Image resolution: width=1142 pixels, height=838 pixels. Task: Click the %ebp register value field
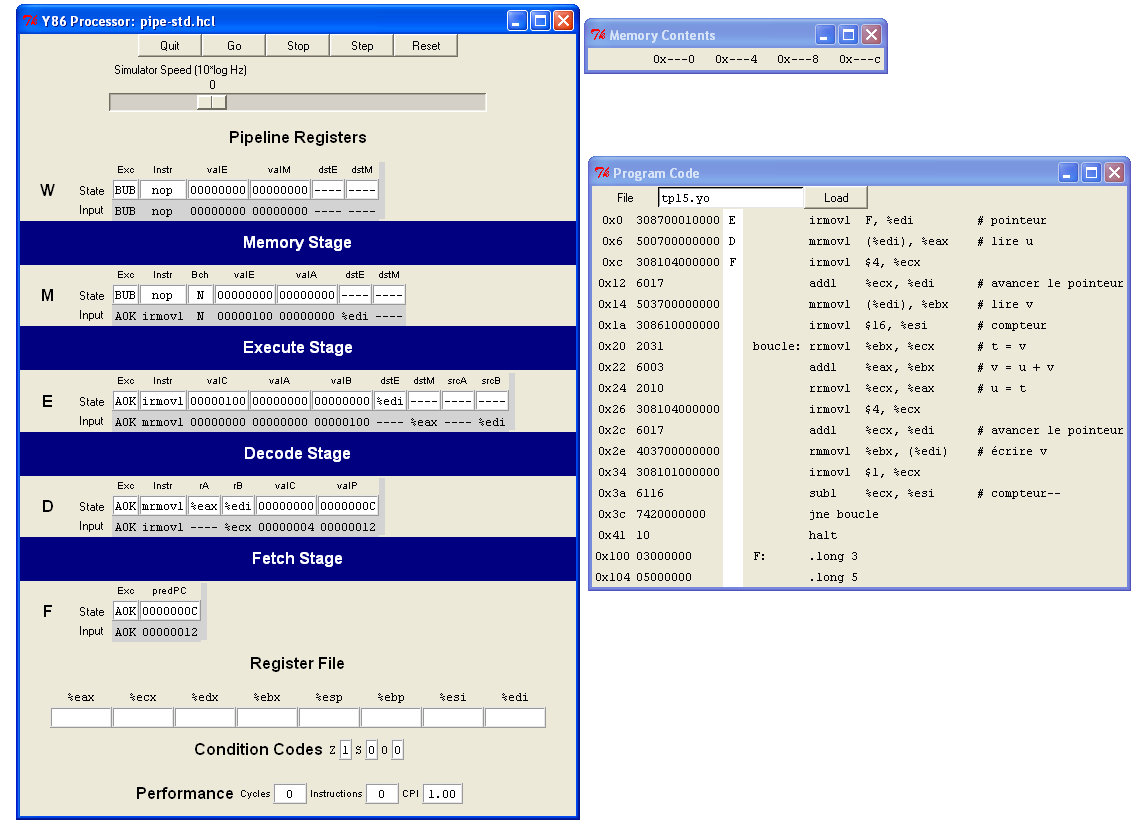pyautogui.click(x=390, y=717)
